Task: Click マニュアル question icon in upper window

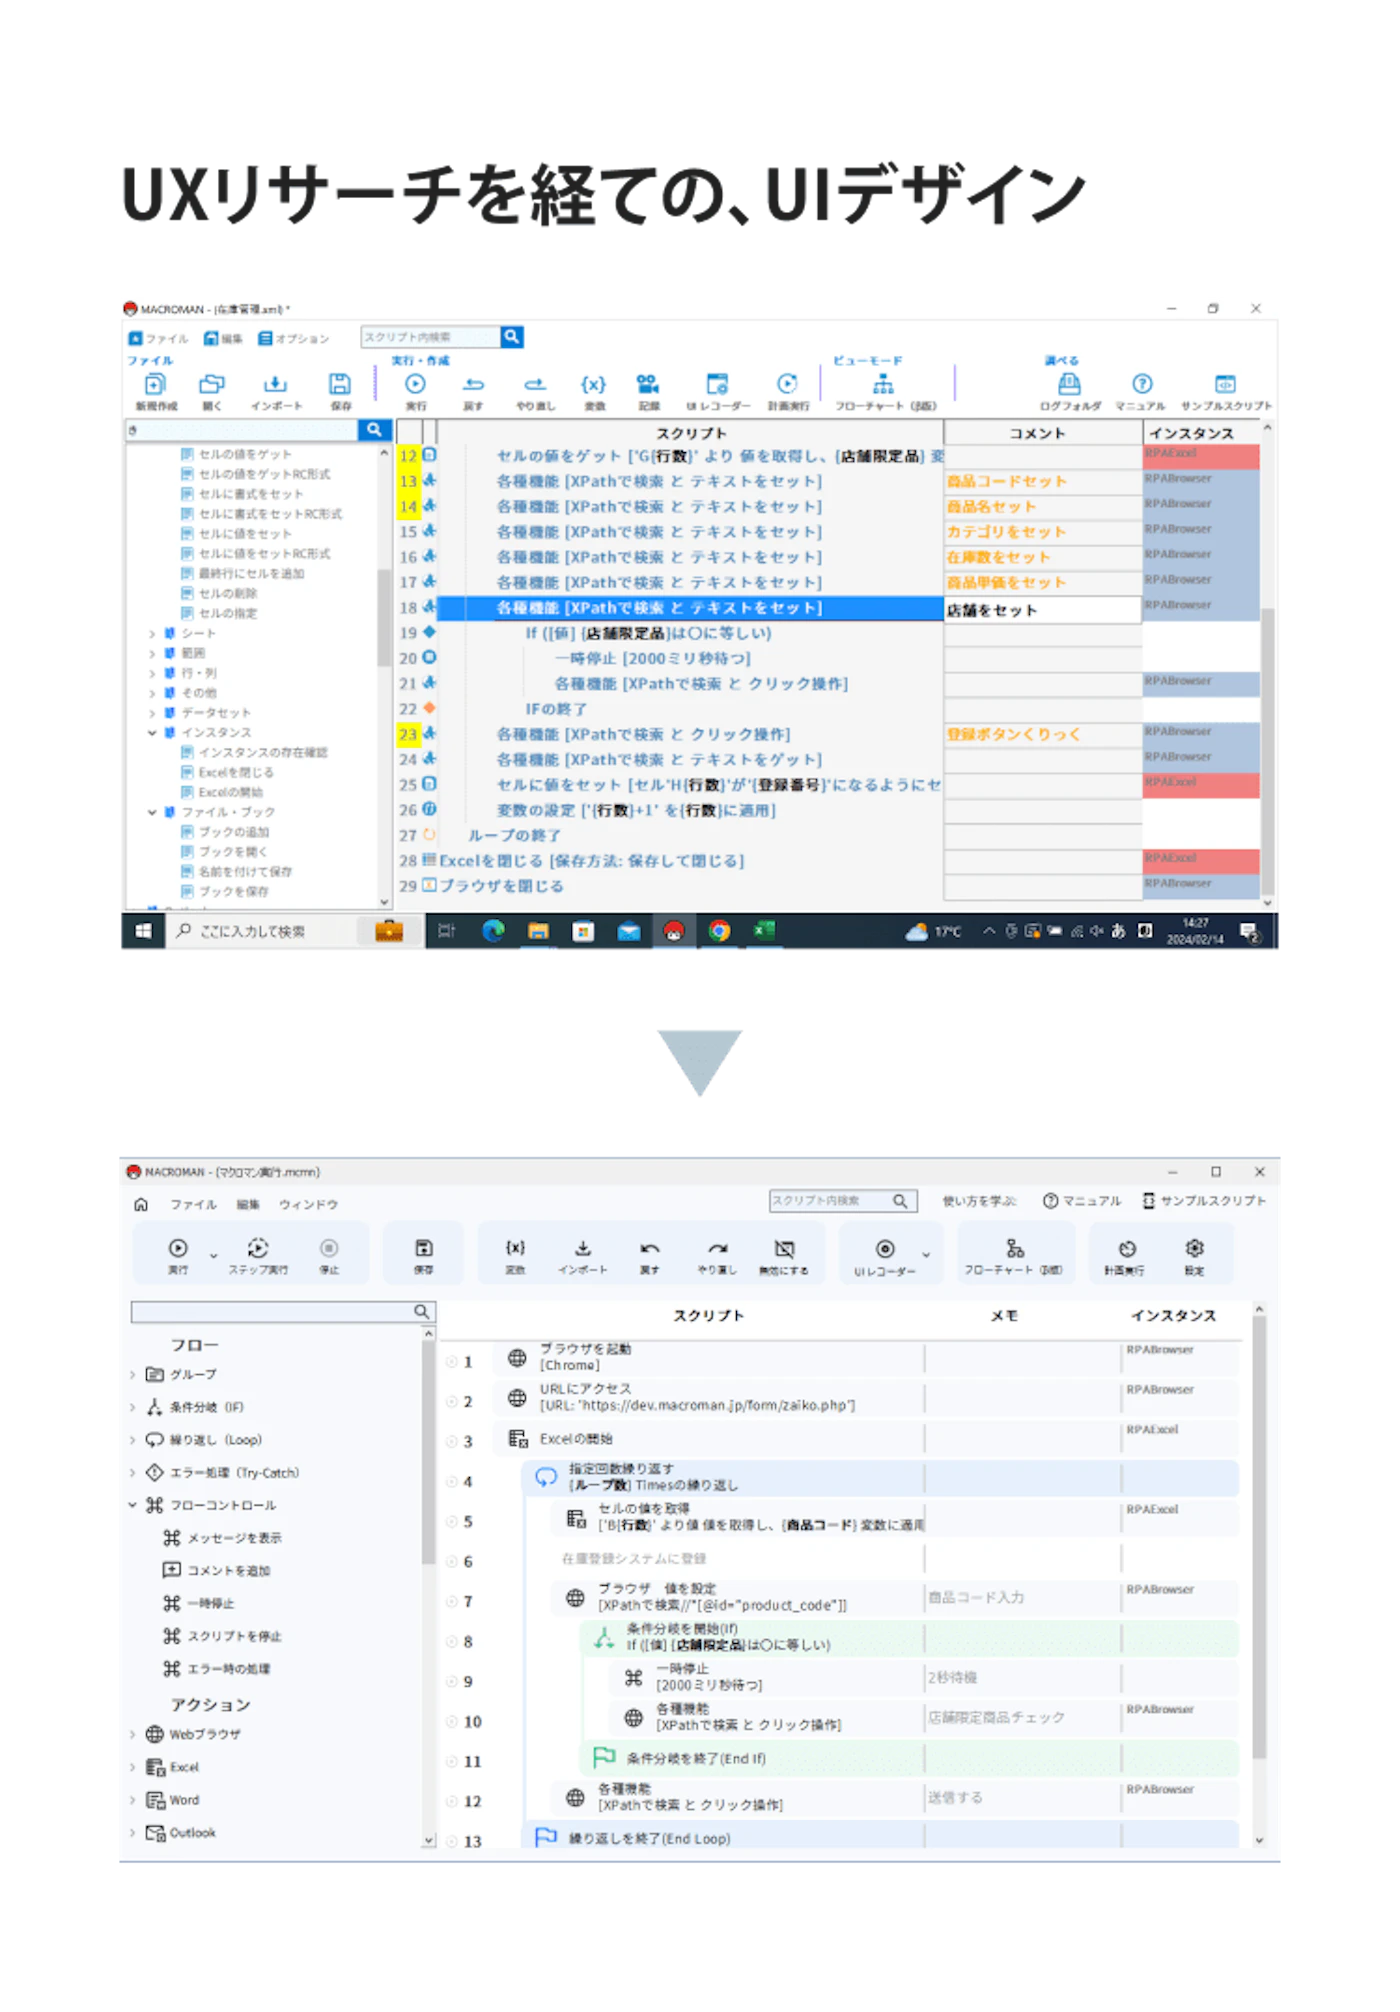Action: 1142,384
